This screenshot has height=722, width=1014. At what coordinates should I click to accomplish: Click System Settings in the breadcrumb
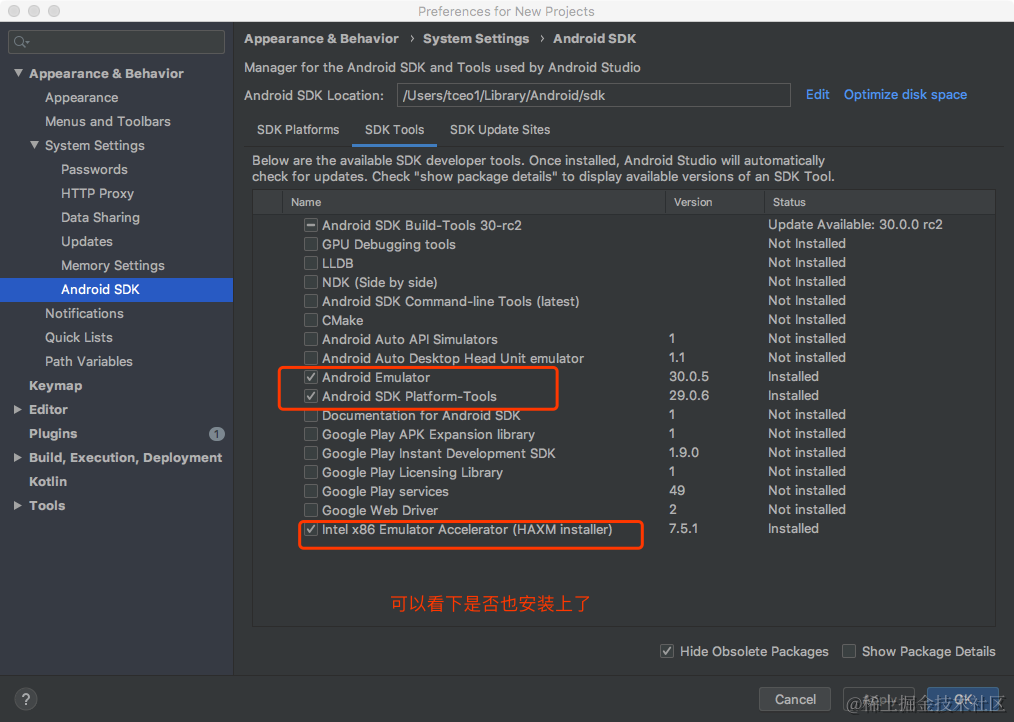pos(476,39)
